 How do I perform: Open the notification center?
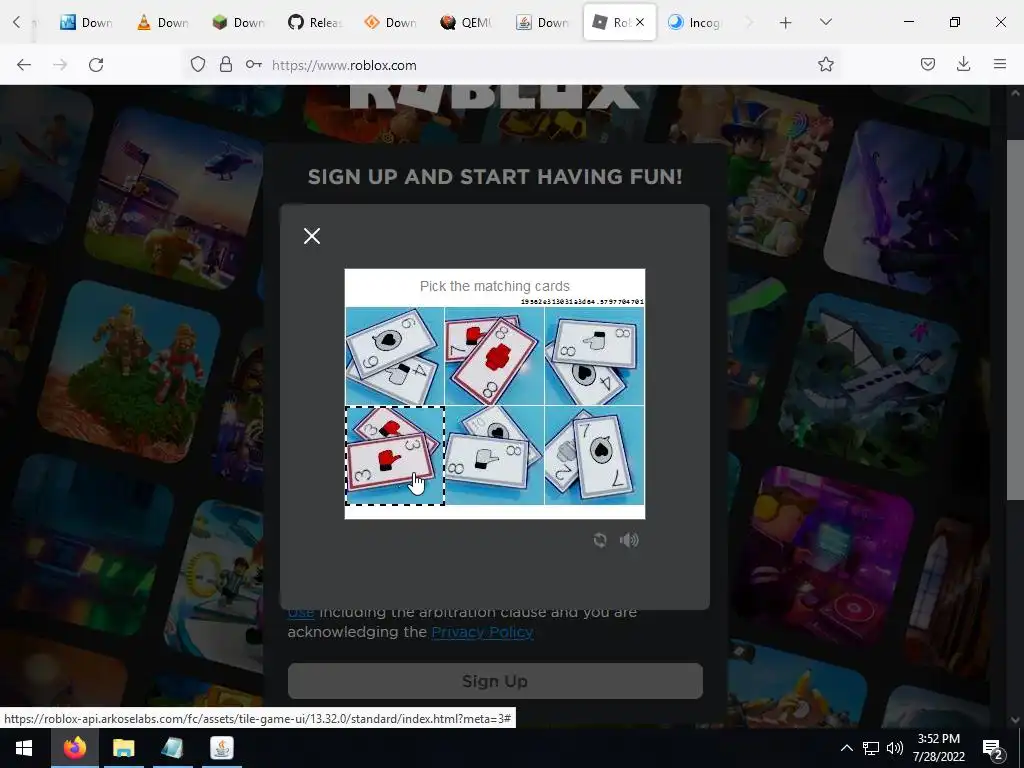(993, 748)
